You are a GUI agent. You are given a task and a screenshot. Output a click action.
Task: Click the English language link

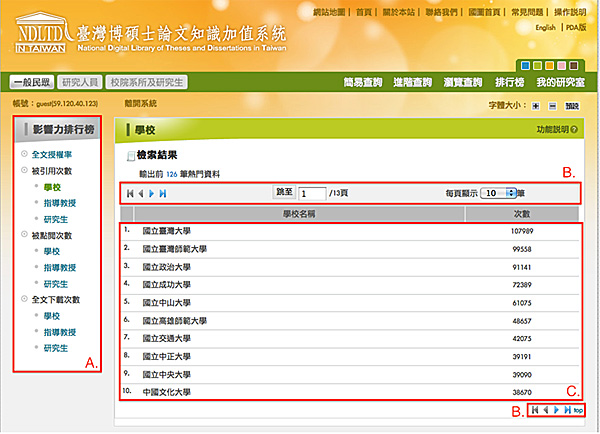[x=545, y=28]
